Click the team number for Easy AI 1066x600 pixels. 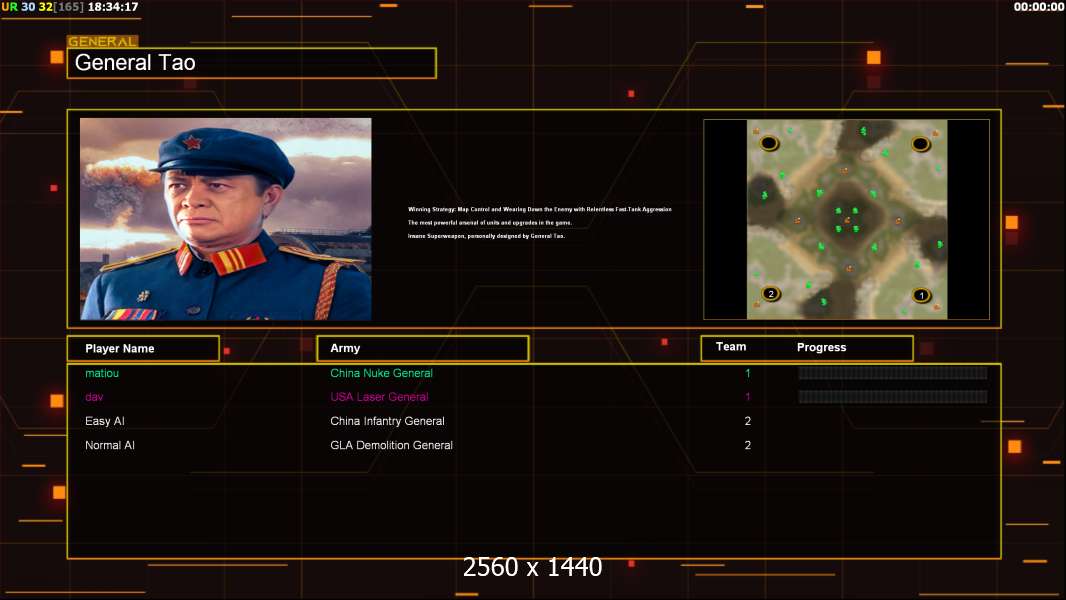(x=748, y=421)
